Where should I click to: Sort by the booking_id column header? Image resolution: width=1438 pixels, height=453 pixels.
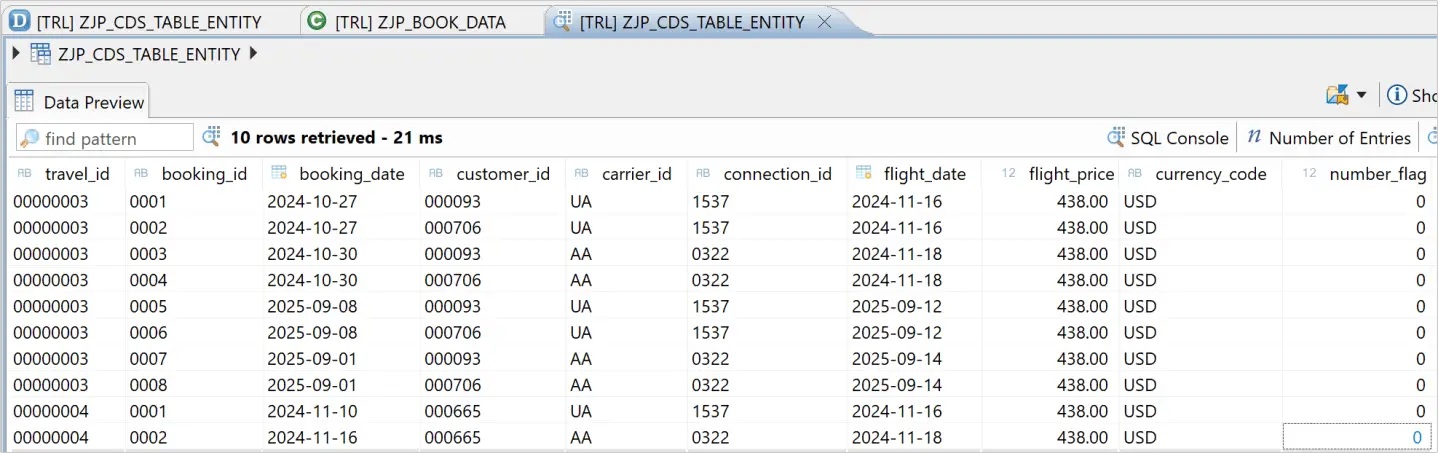(194, 173)
